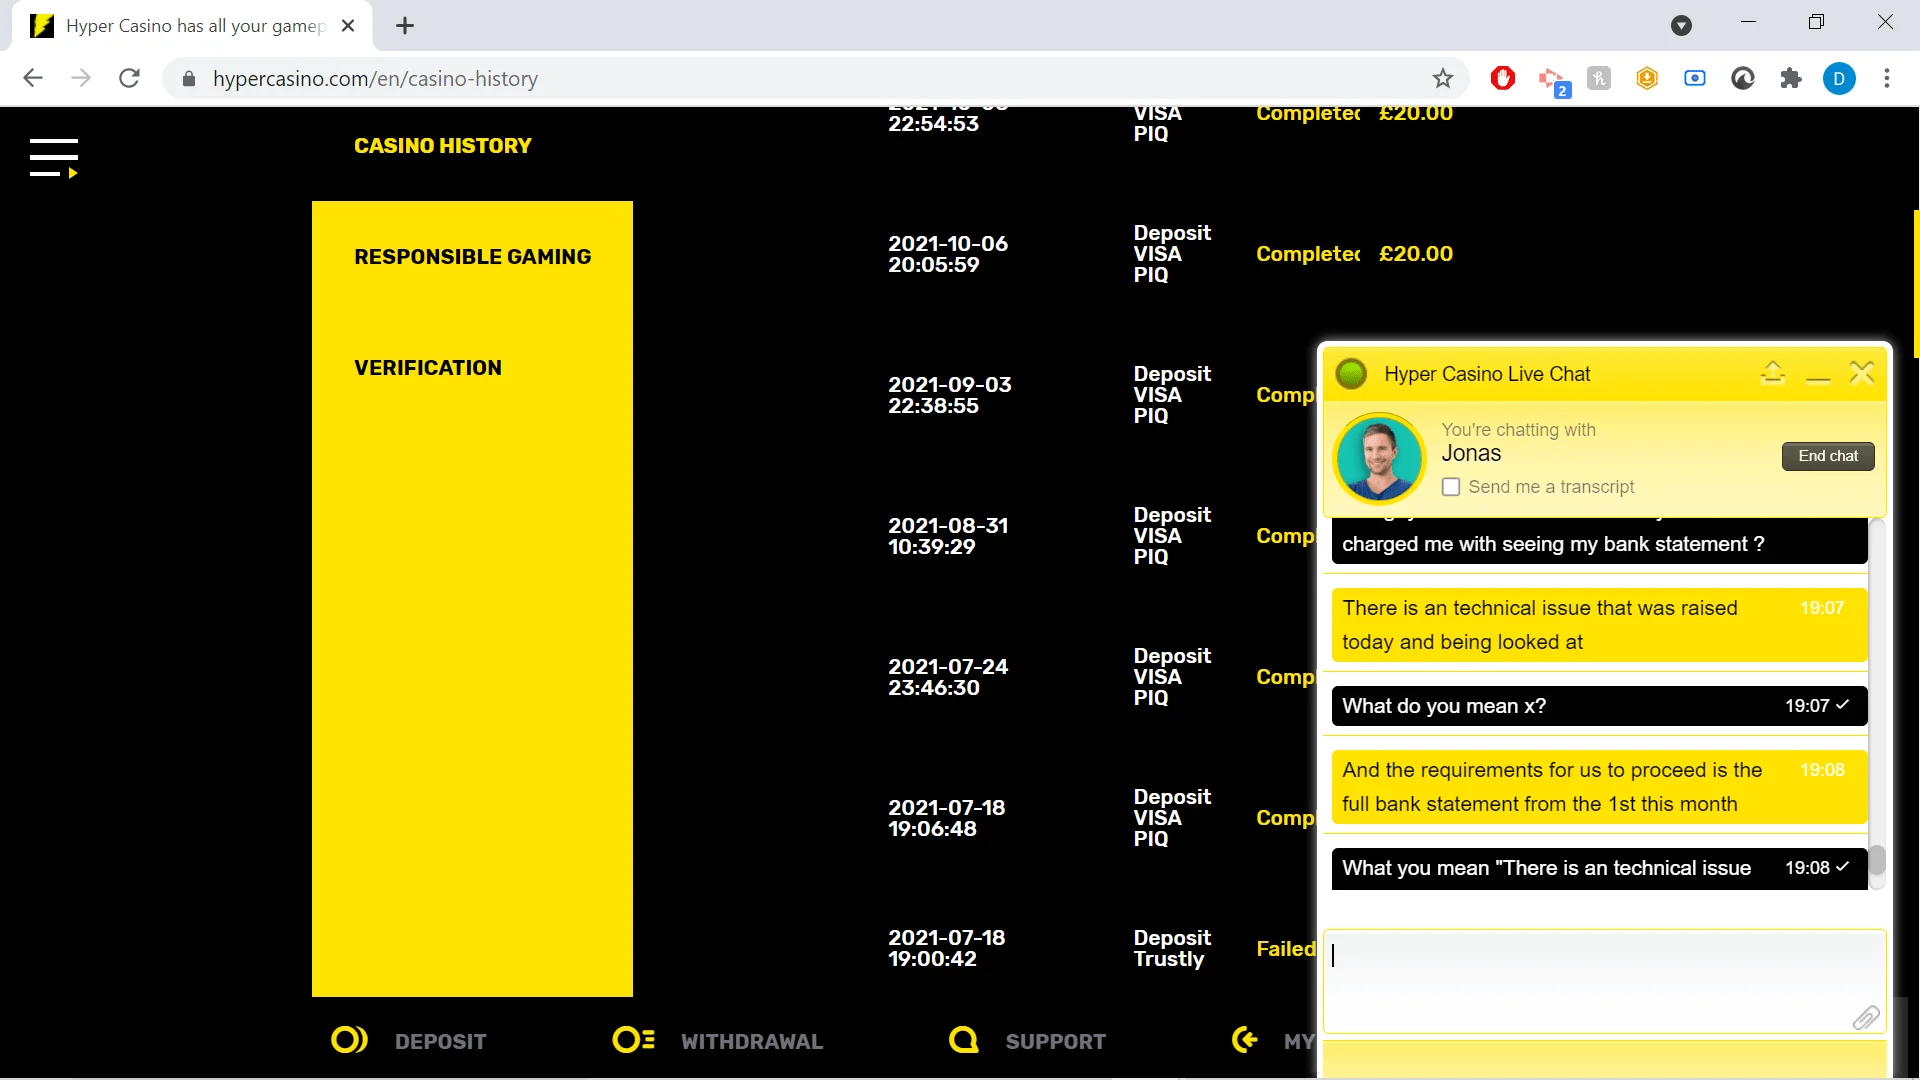The image size is (1920, 1080).
Task: Open the Chrome profile avatar D
Action: point(1839,78)
